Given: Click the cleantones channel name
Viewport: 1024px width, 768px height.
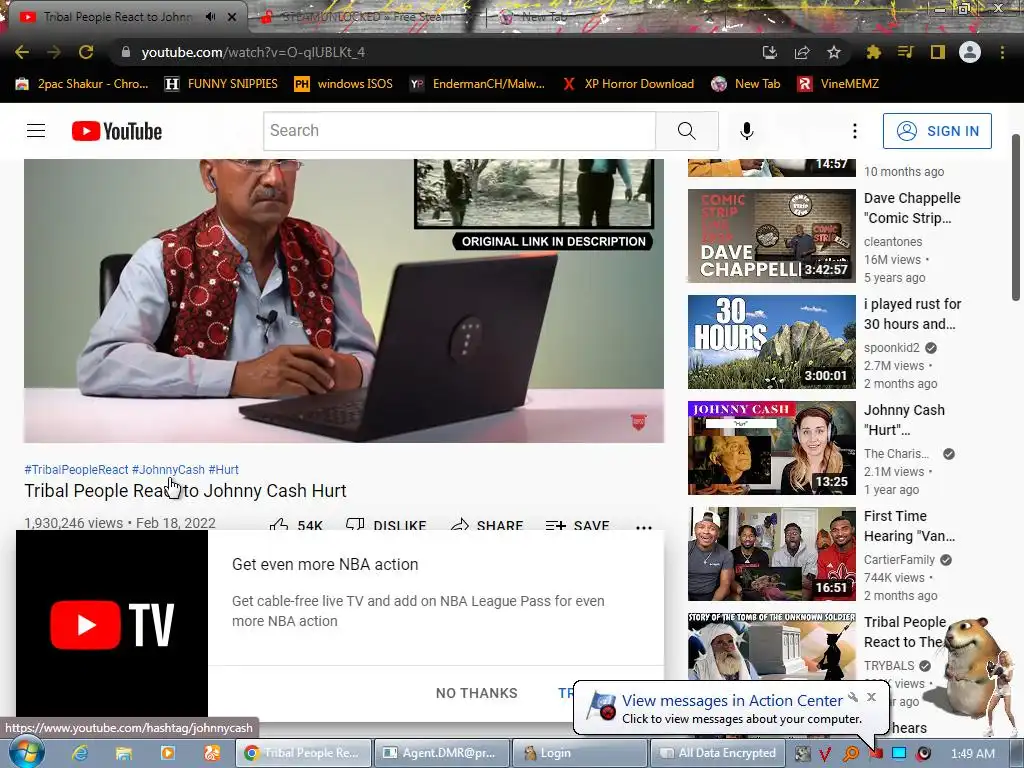Looking at the screenshot, I should [x=893, y=242].
